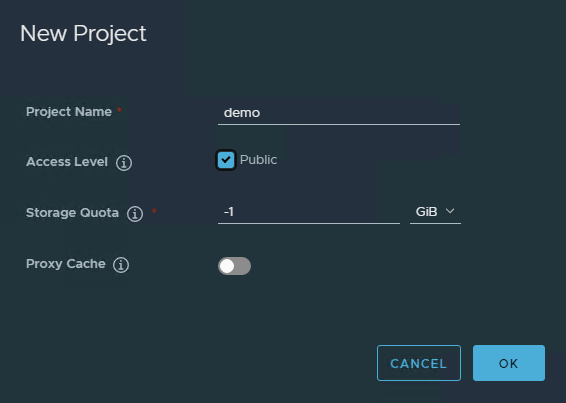The width and height of the screenshot is (566, 403).
Task: Show the Storage Quota info tooltip icon
Action: (135, 213)
